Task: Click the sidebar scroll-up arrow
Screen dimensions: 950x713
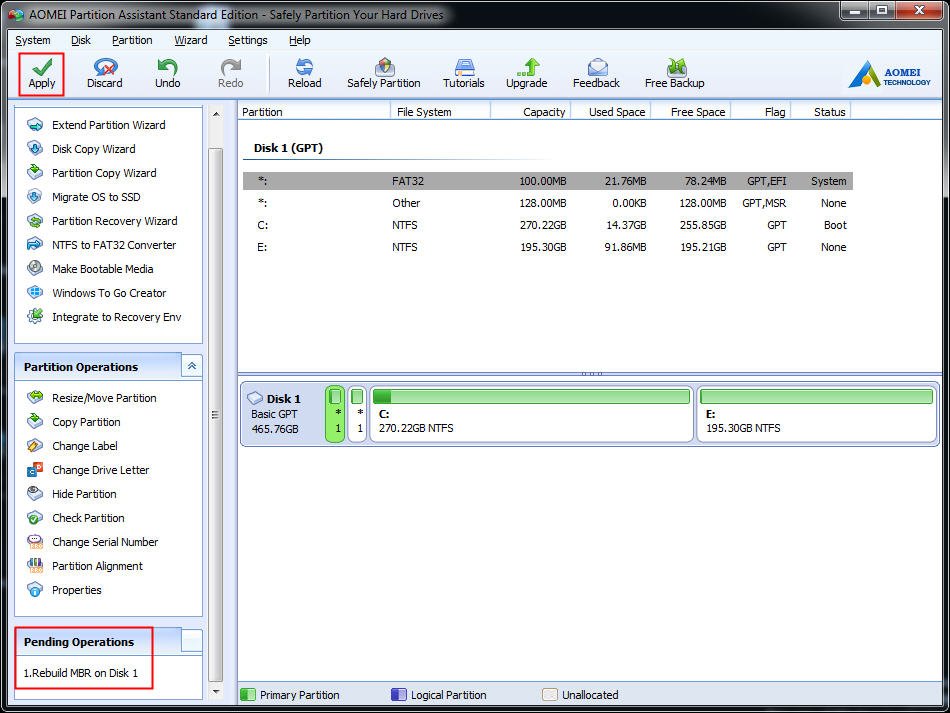Action: [x=216, y=114]
